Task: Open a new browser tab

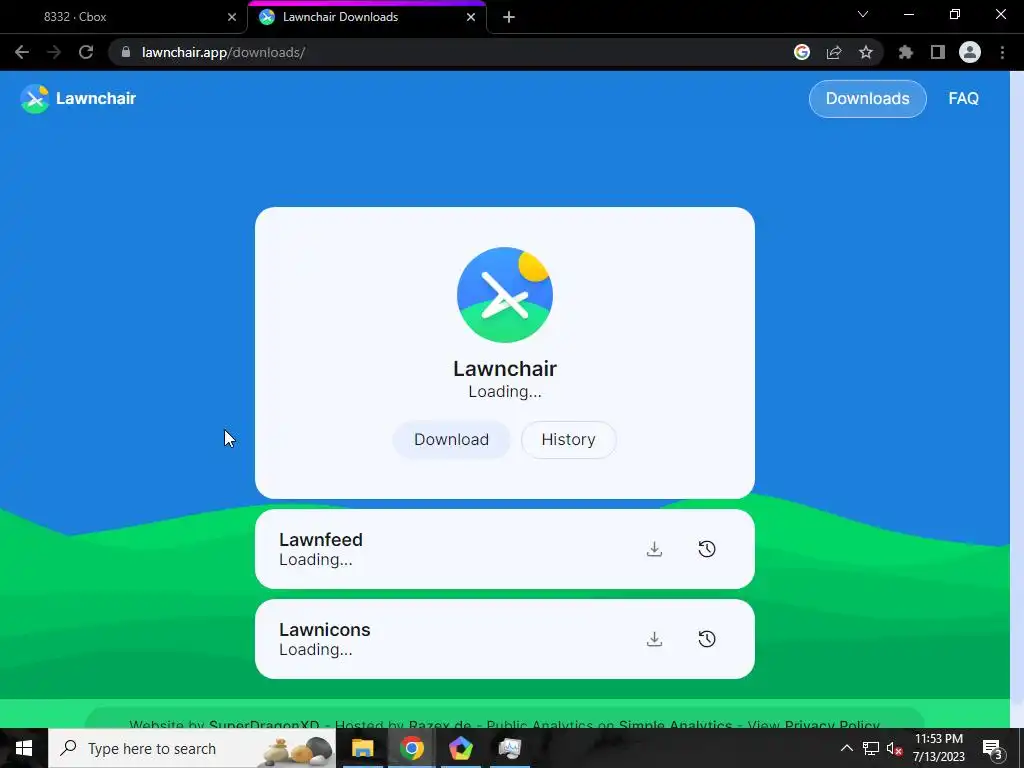Action: [509, 17]
